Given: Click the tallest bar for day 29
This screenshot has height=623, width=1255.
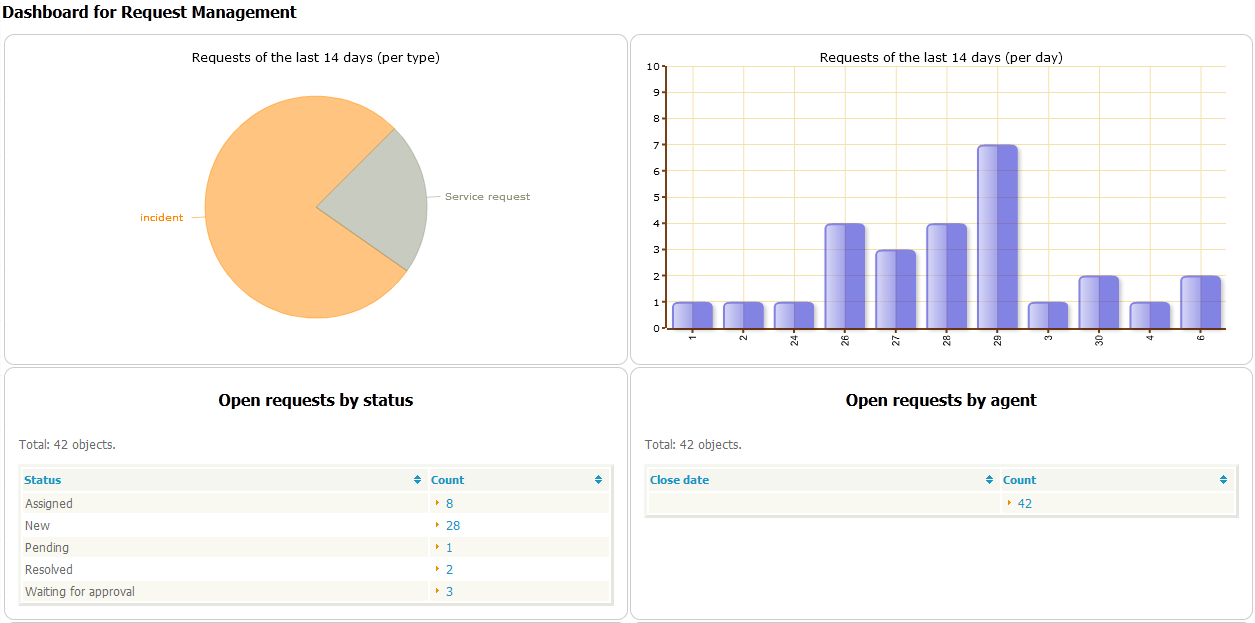Looking at the screenshot, I should [997, 237].
